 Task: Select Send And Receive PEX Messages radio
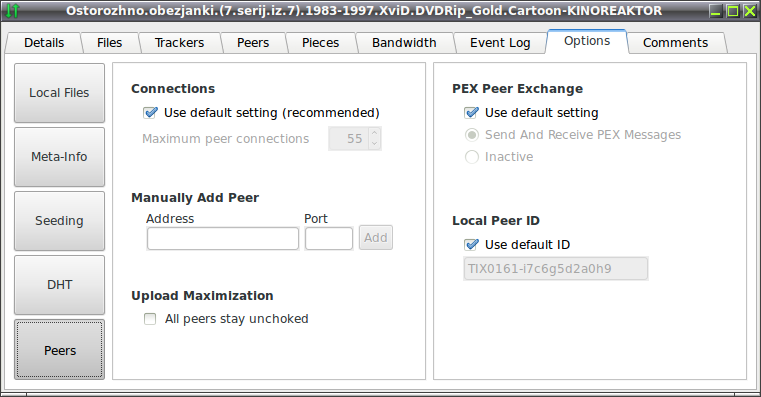[x=472, y=135]
